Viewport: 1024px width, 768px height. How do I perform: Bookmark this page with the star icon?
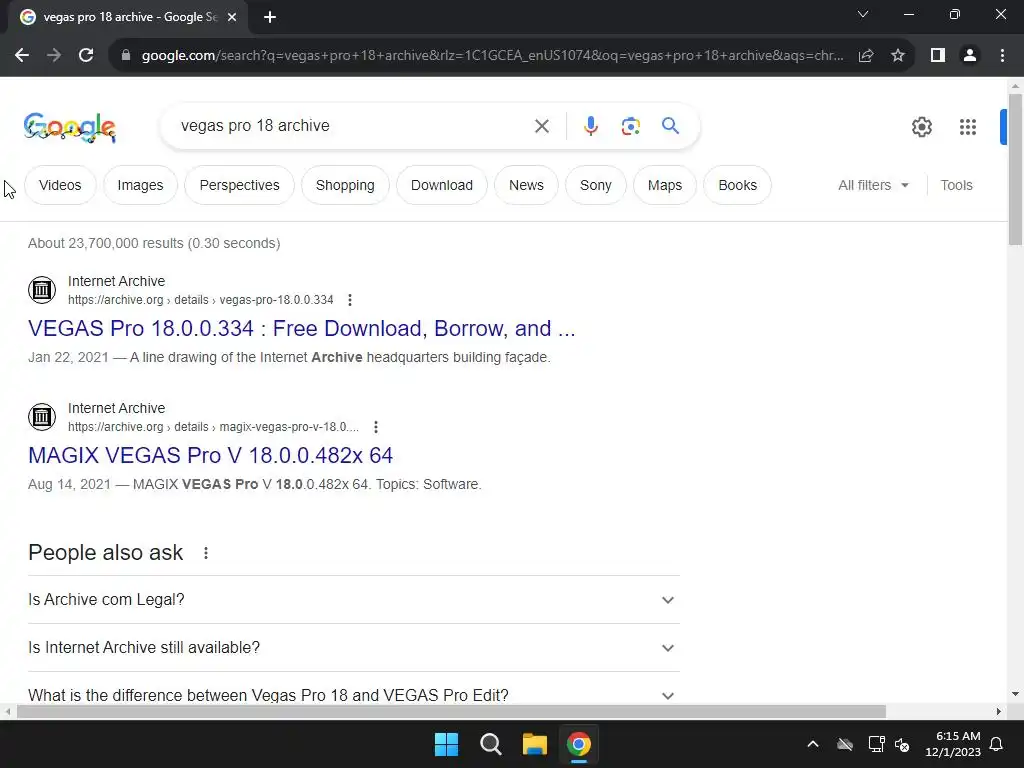(898, 56)
